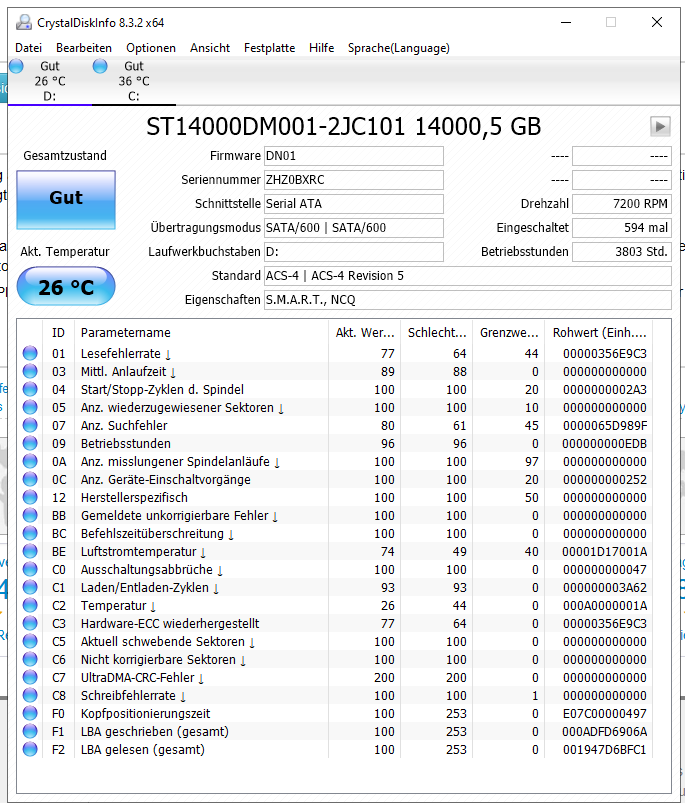
Task: Click the Laufwerkbuchstaben field D:
Action: click(x=354, y=252)
